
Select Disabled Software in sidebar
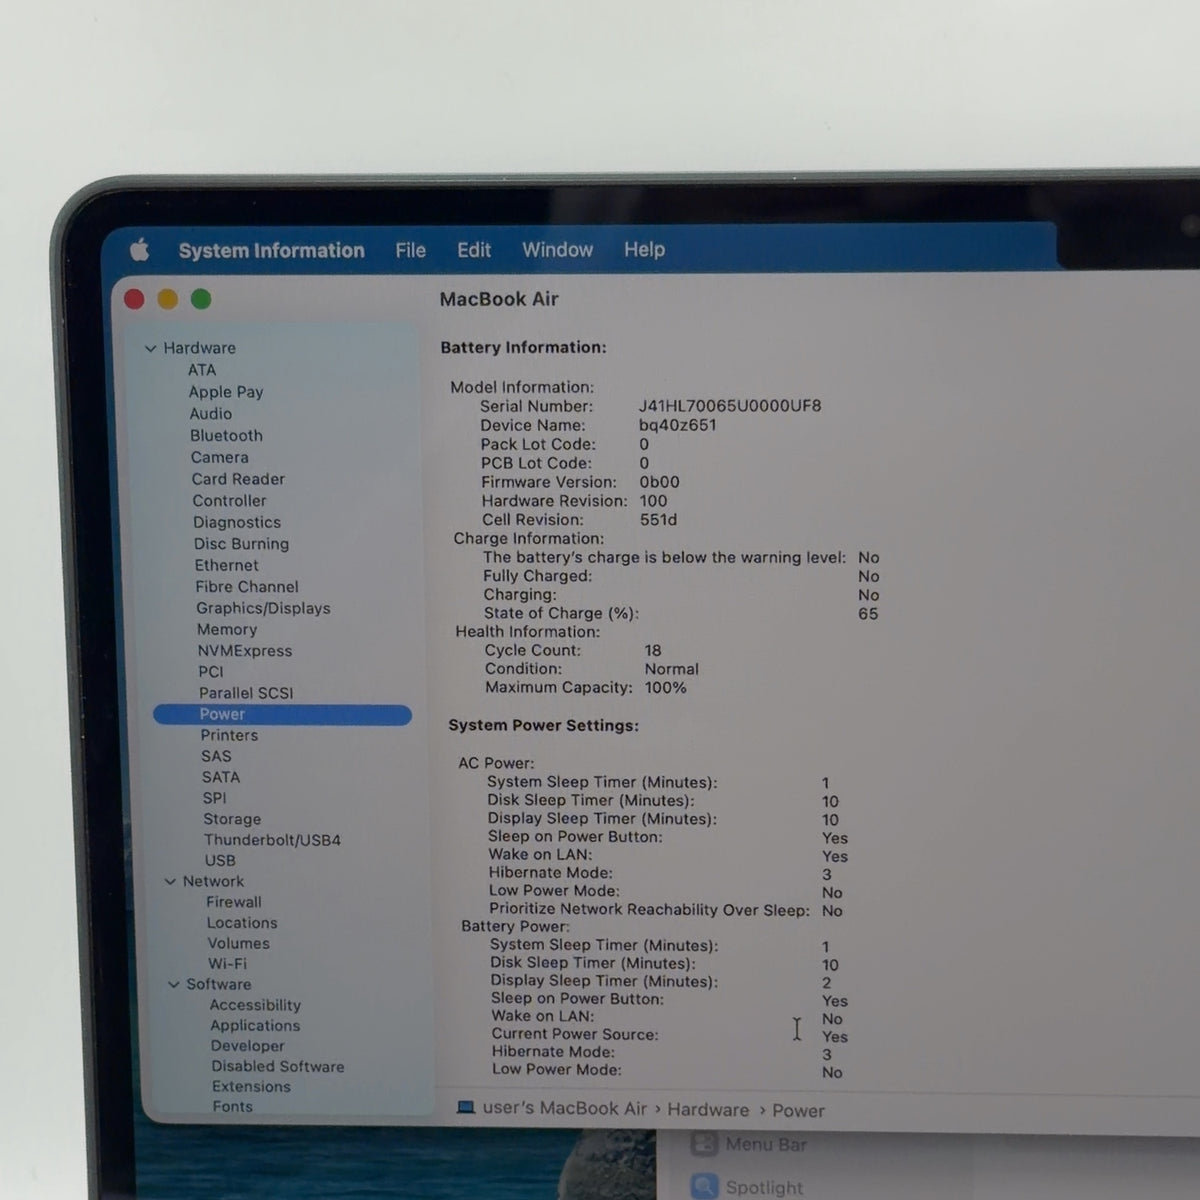pyautogui.click(x=278, y=1066)
